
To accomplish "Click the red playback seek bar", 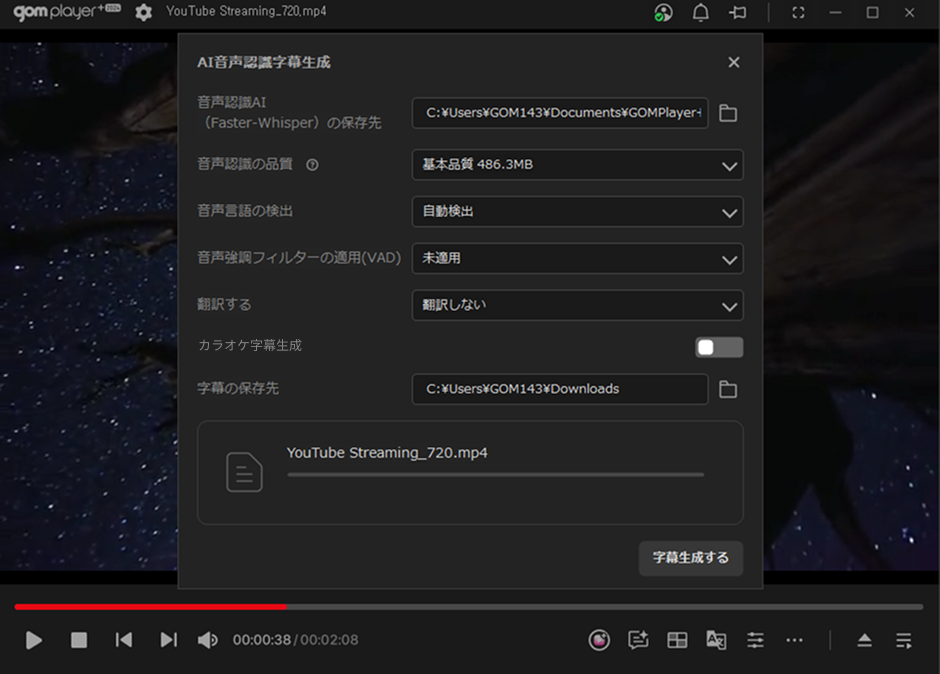I will tap(150, 606).
